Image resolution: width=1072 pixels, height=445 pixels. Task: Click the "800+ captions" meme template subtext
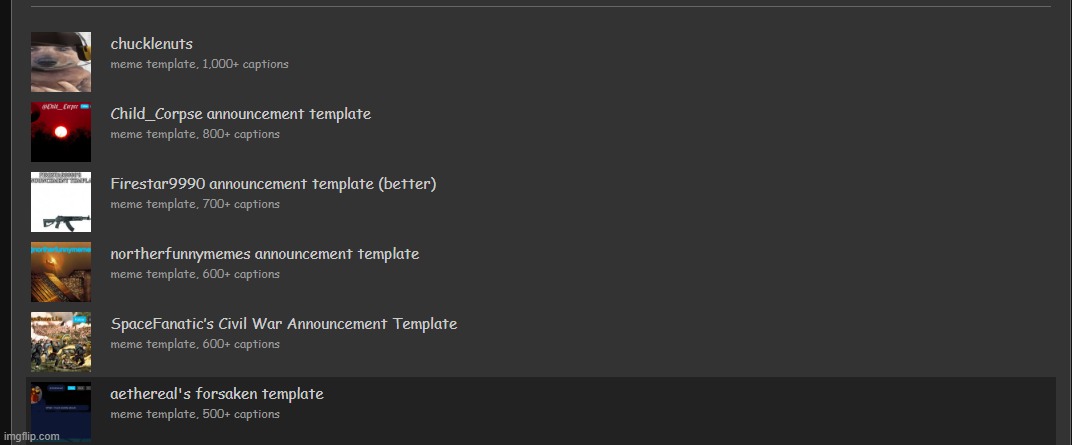click(240, 134)
